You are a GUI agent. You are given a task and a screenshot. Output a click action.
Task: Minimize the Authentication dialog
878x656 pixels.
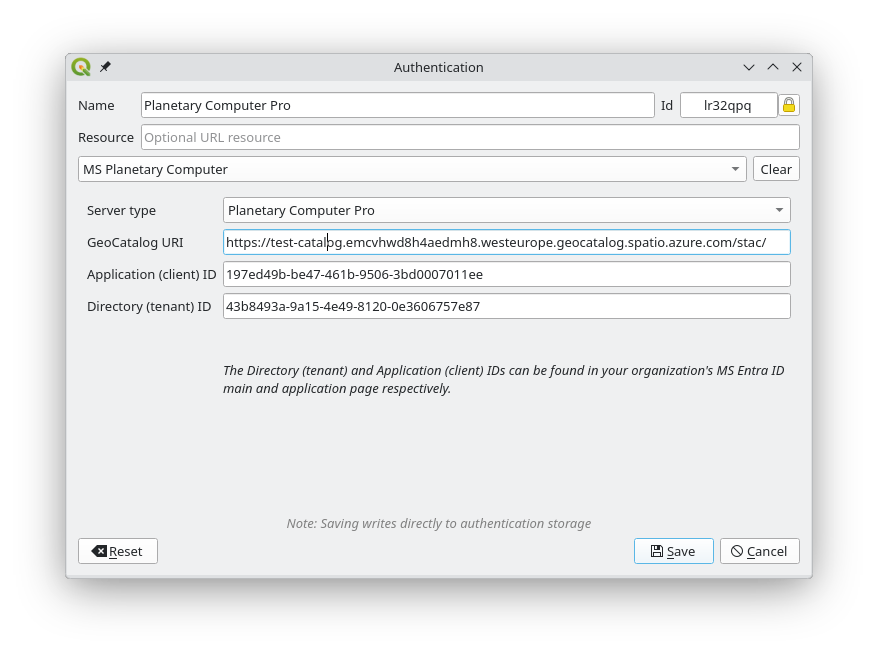(749, 67)
